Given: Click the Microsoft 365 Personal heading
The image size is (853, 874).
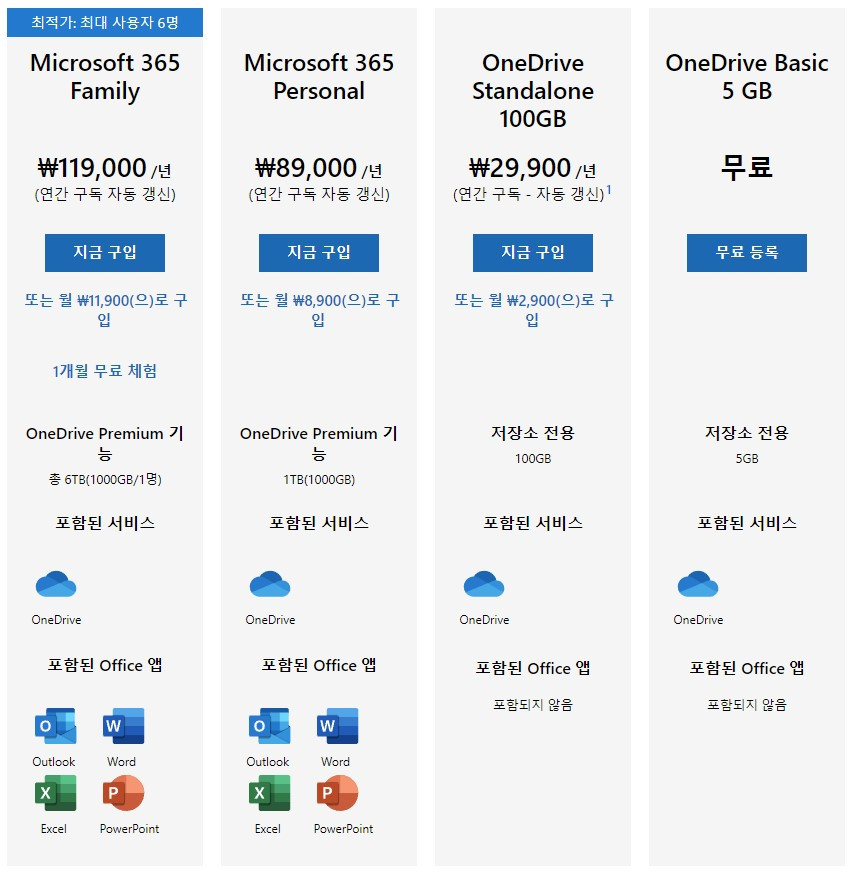Looking at the screenshot, I should point(319,77).
